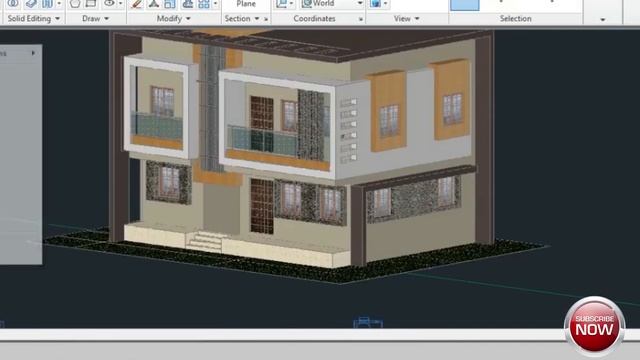Screen dimensions: 640x360
Task: Select the Rectangle draw tool icon
Action: pyautogui.click(x=91, y=4)
